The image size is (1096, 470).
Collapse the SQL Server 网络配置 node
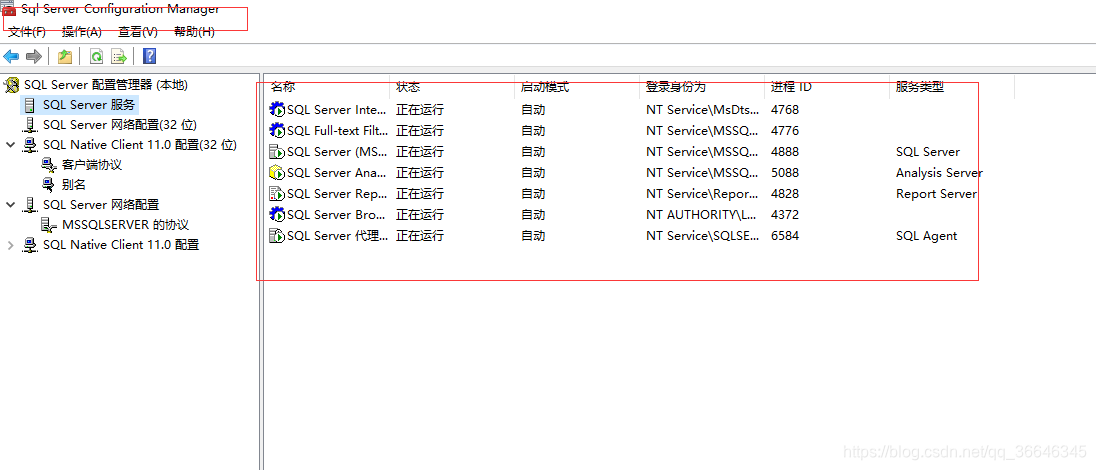click(x=10, y=205)
